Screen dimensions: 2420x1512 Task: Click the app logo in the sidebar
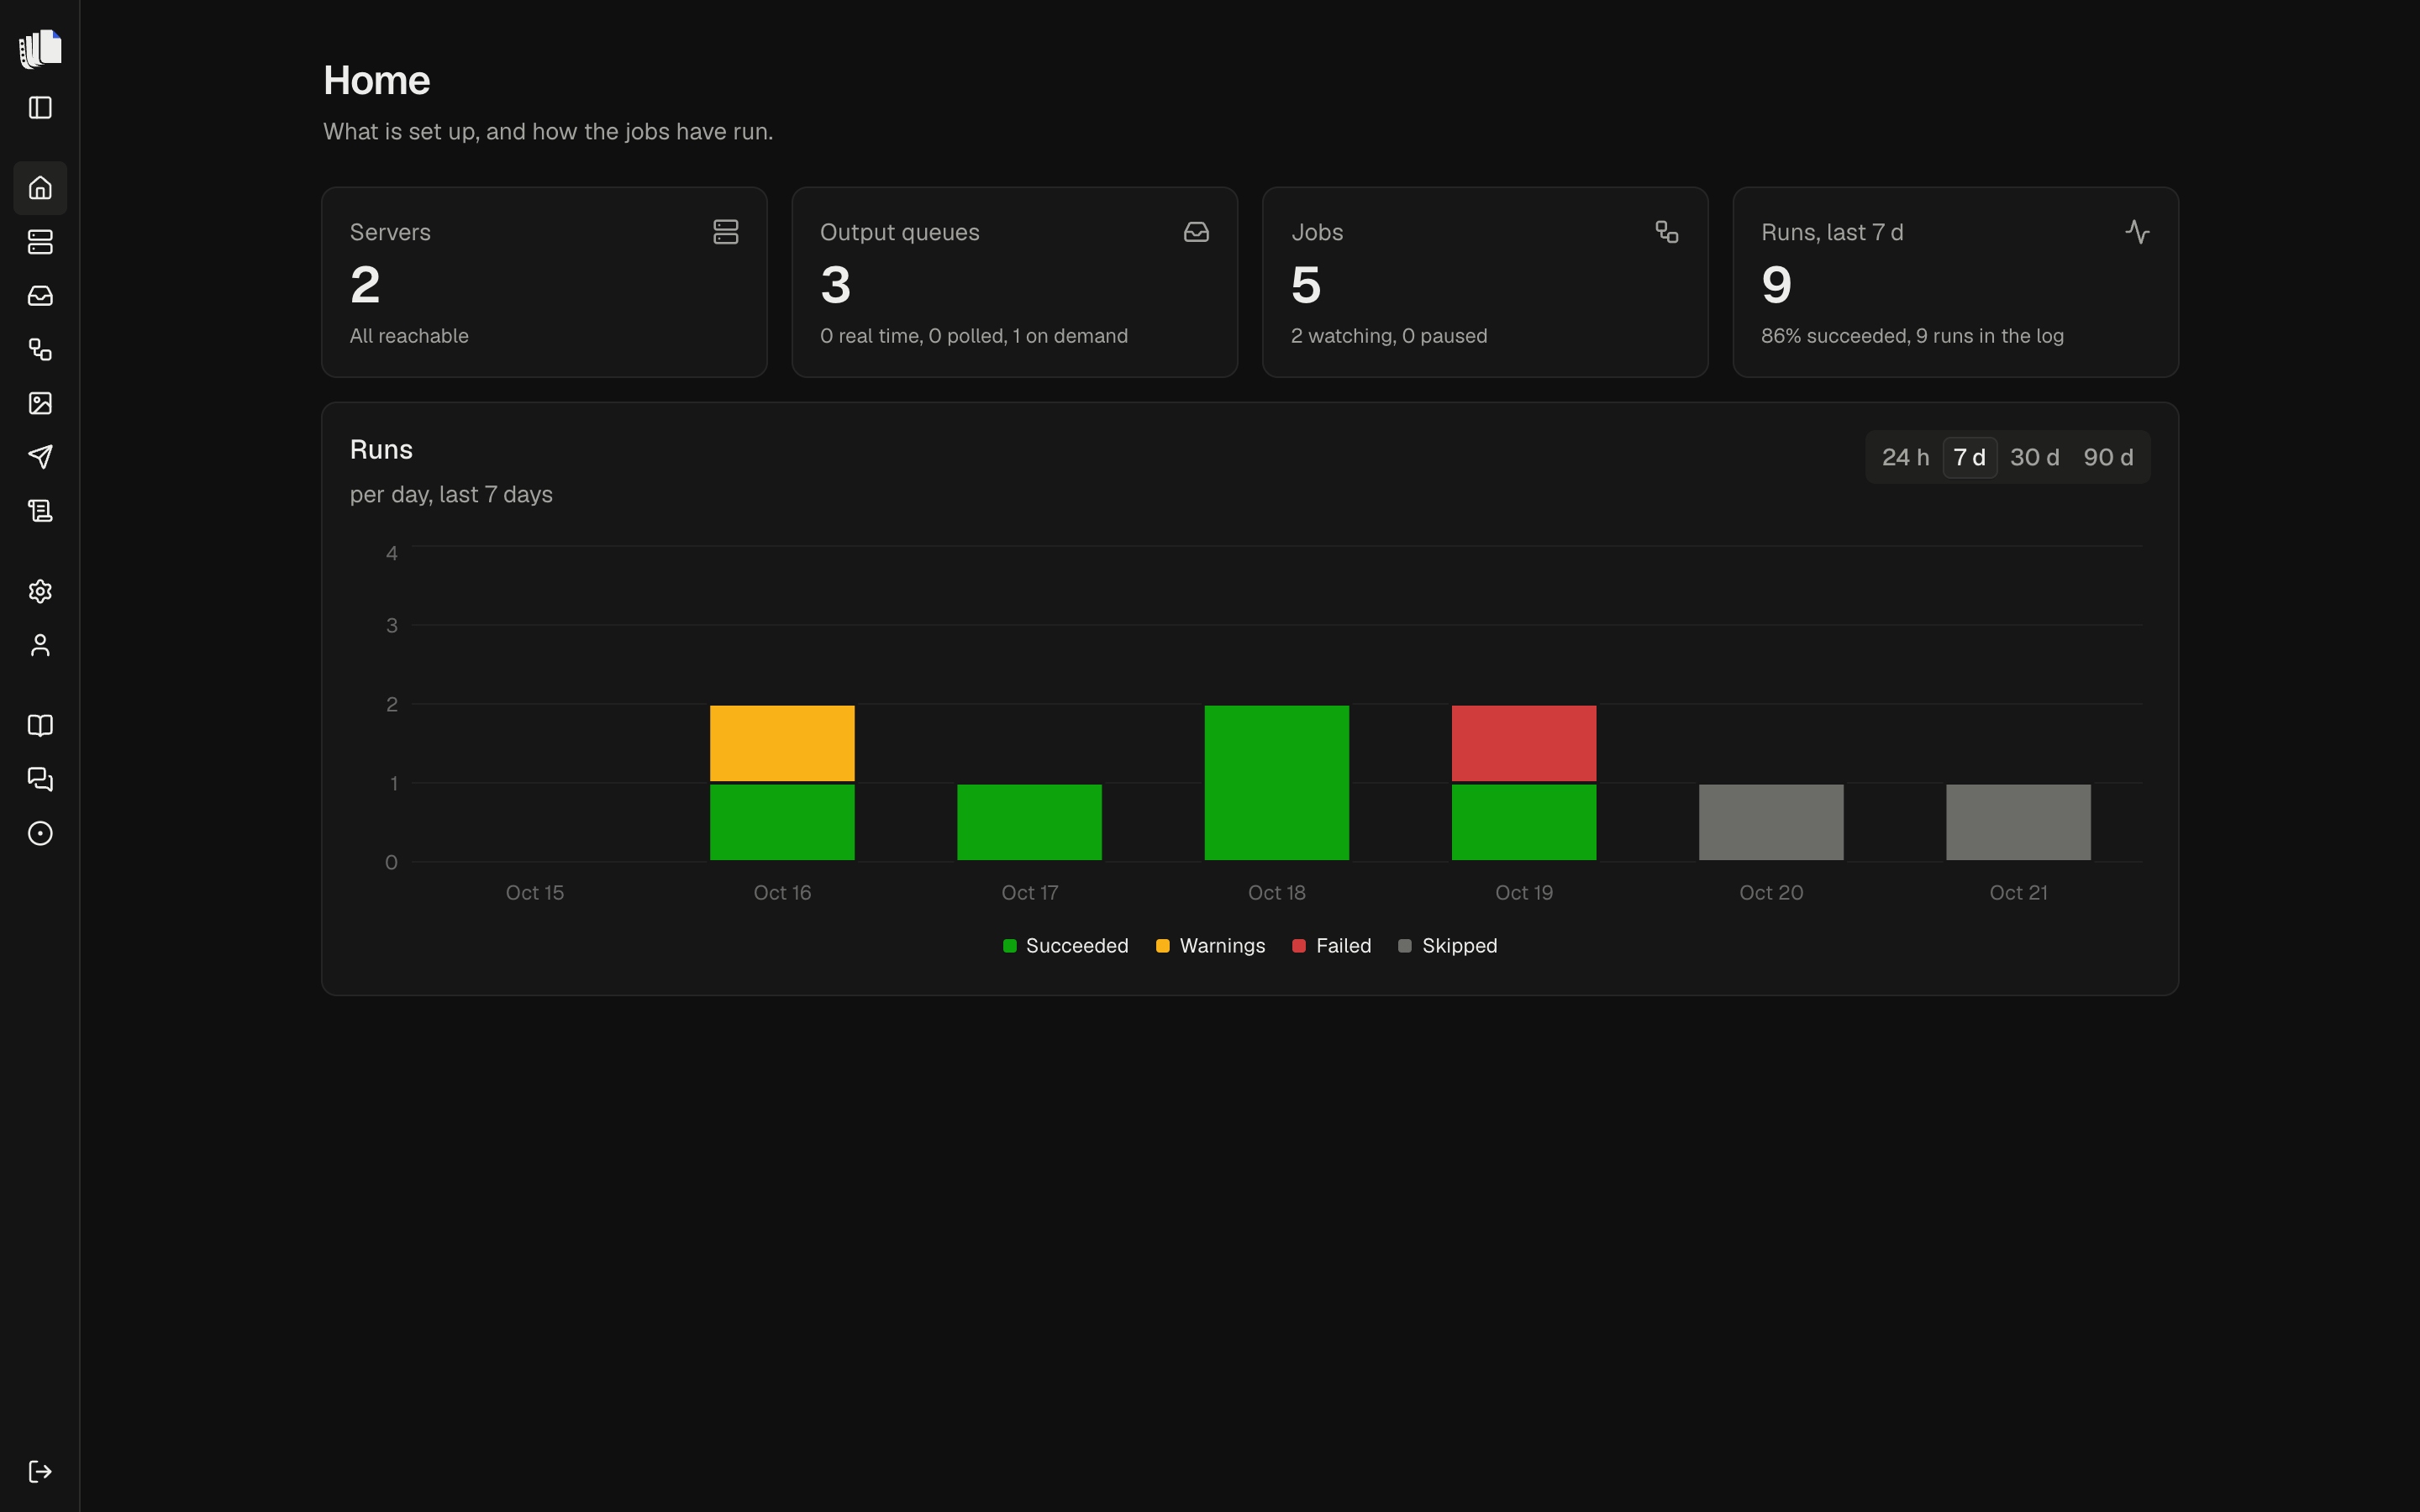pyautogui.click(x=40, y=48)
